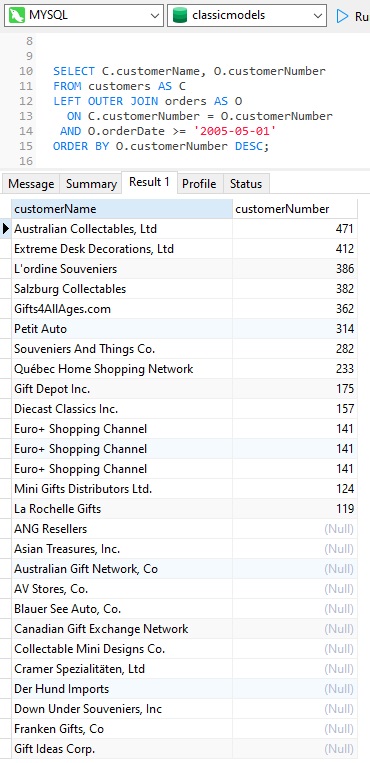Select the ANG Resellers cell
Image resolution: width=370 pixels, height=763 pixels.
point(122,528)
